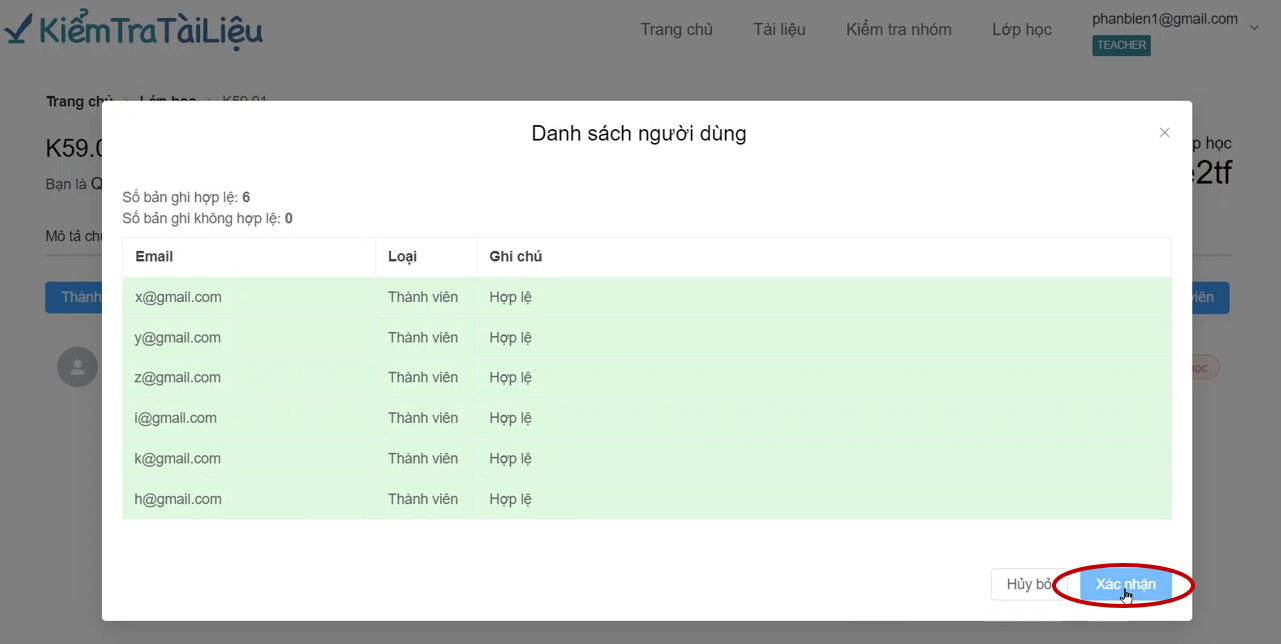Select the i@gmail.com row

647,418
